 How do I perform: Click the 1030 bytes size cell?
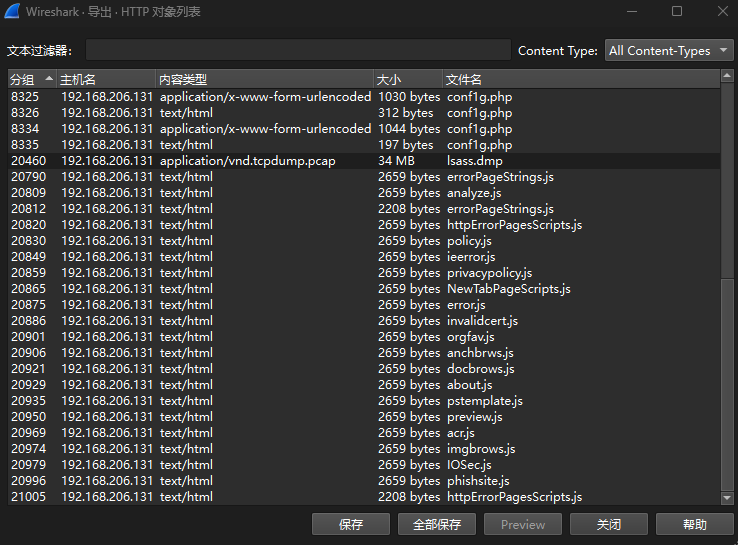[x=409, y=97]
